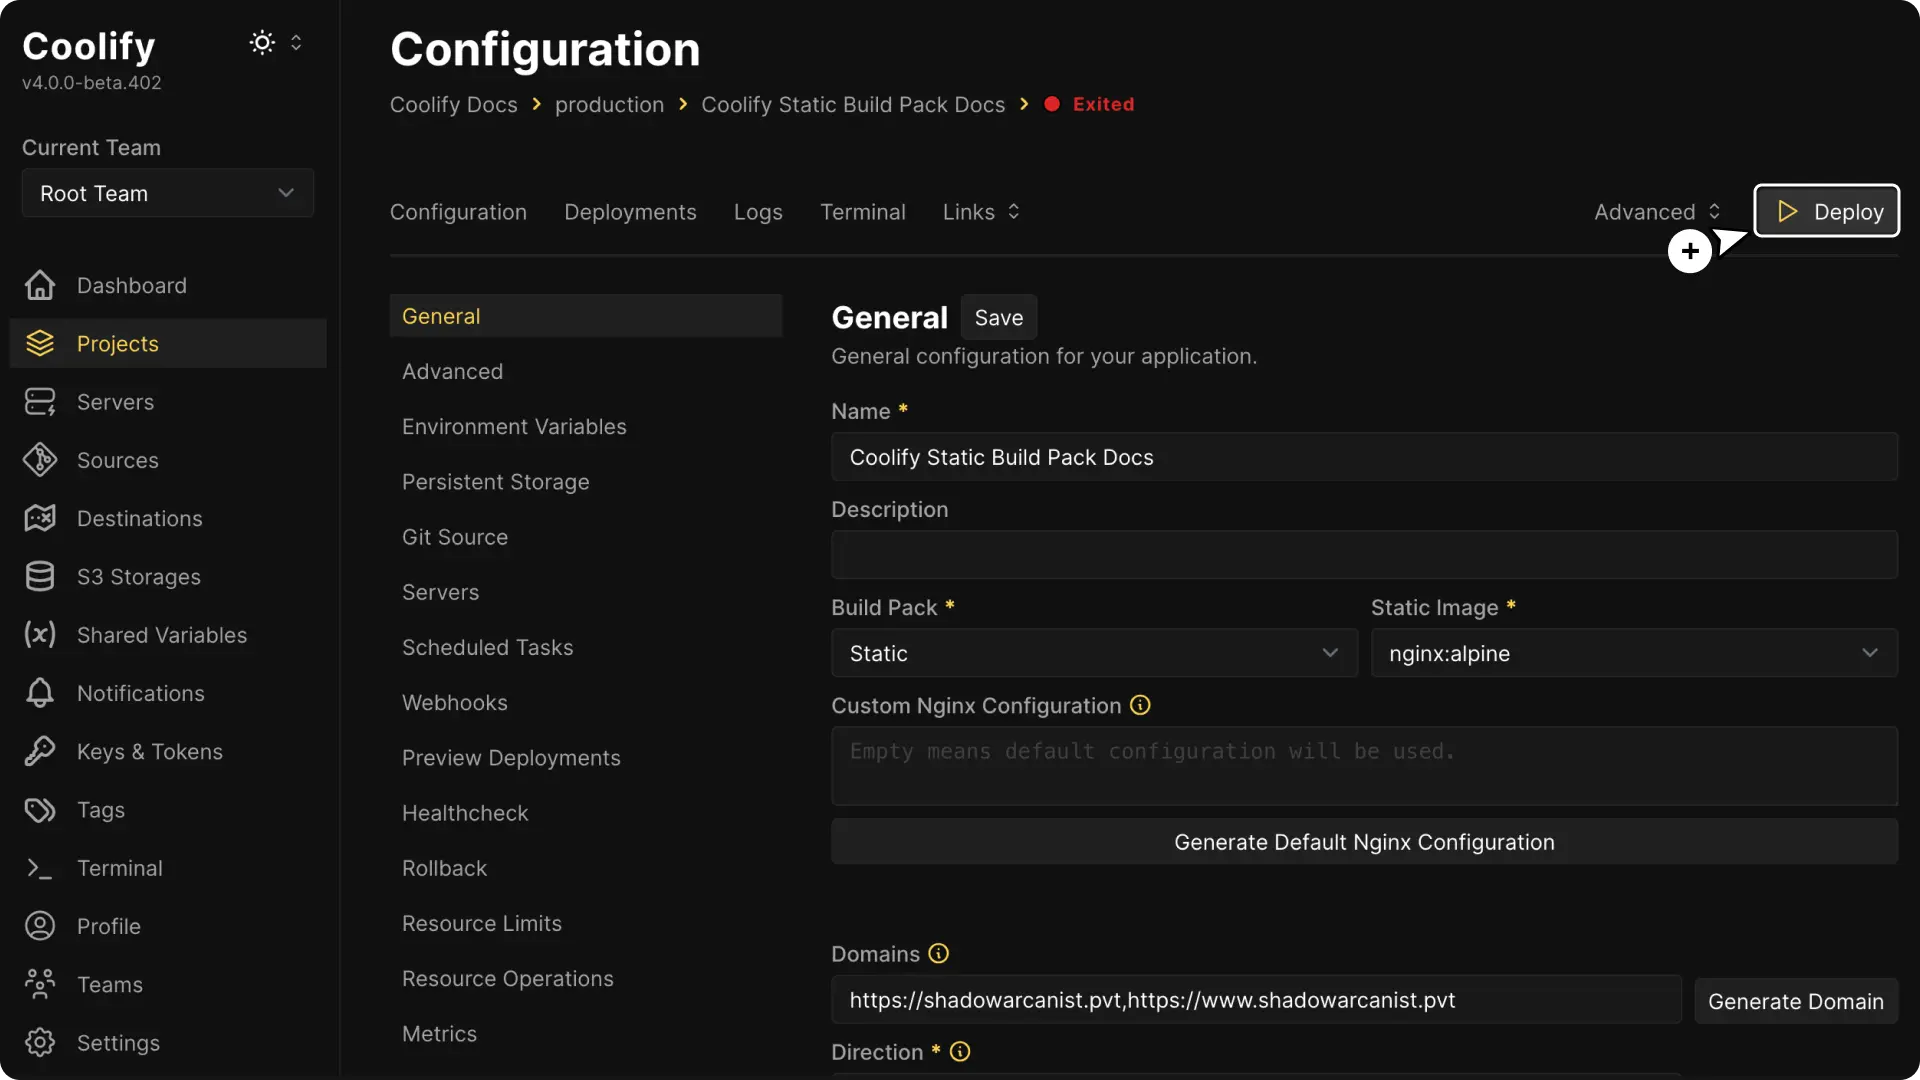Open Sources using its sidebar icon
This screenshot has height=1080, width=1920.
(x=39, y=460)
